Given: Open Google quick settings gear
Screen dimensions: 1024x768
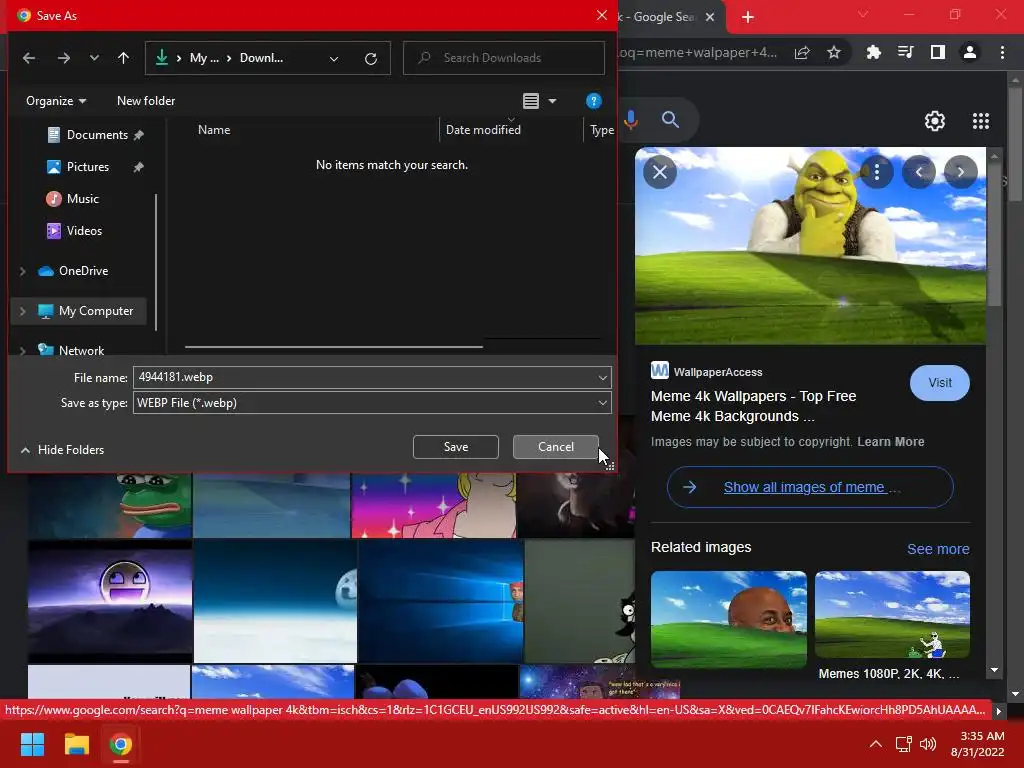Looking at the screenshot, I should pos(935,121).
